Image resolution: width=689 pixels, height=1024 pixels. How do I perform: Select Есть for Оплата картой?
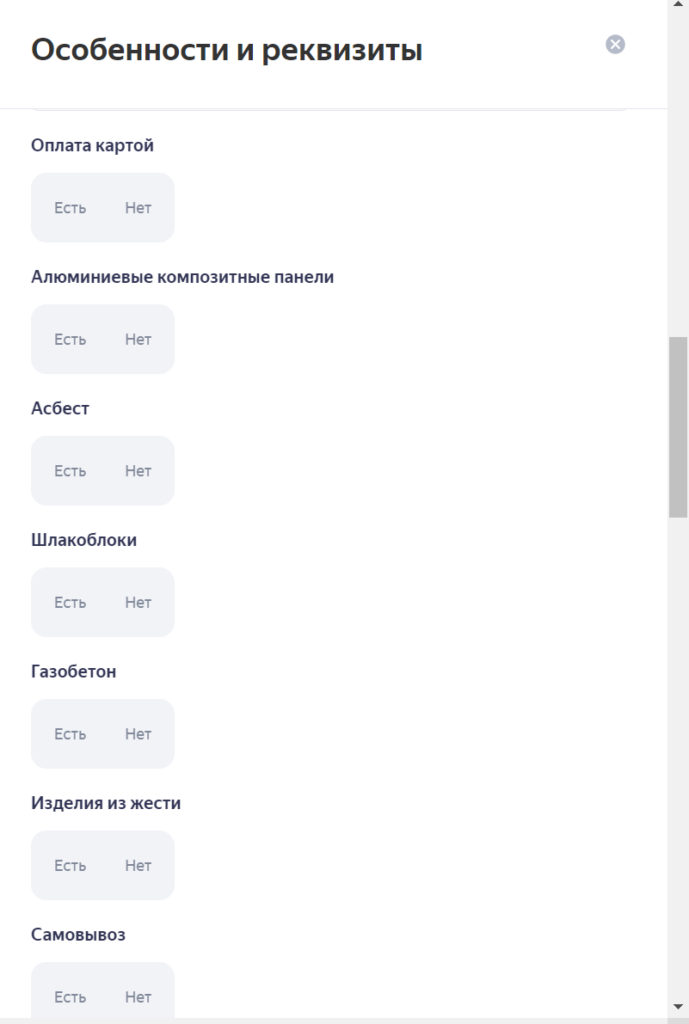click(70, 208)
